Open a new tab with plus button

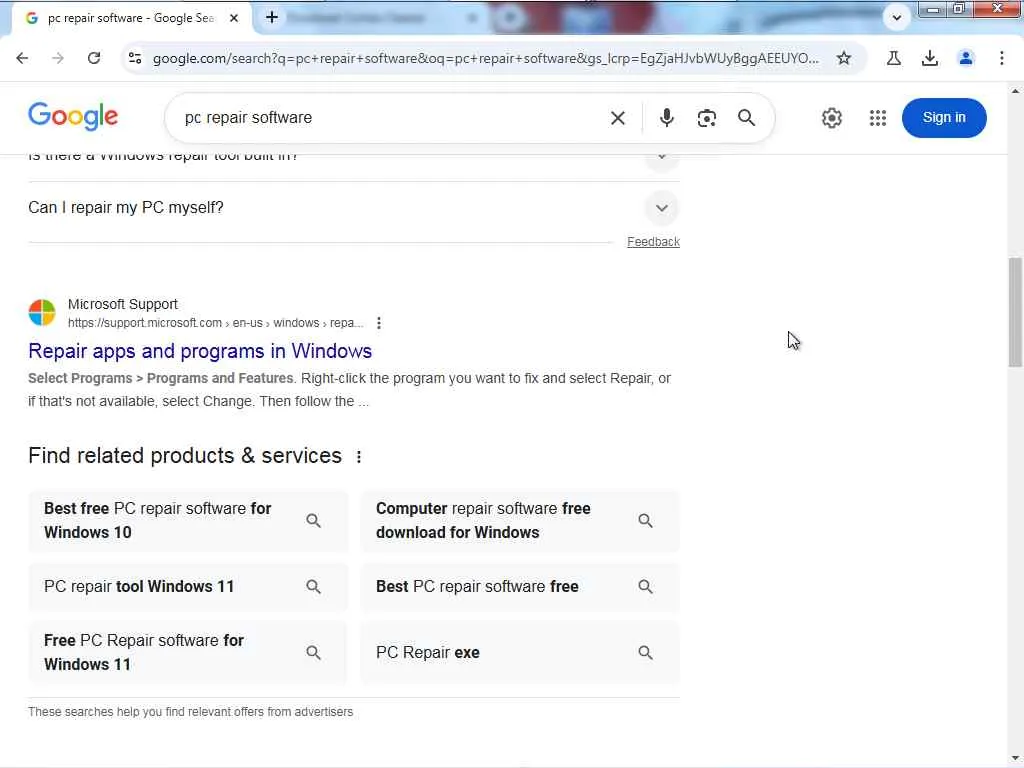(x=272, y=18)
